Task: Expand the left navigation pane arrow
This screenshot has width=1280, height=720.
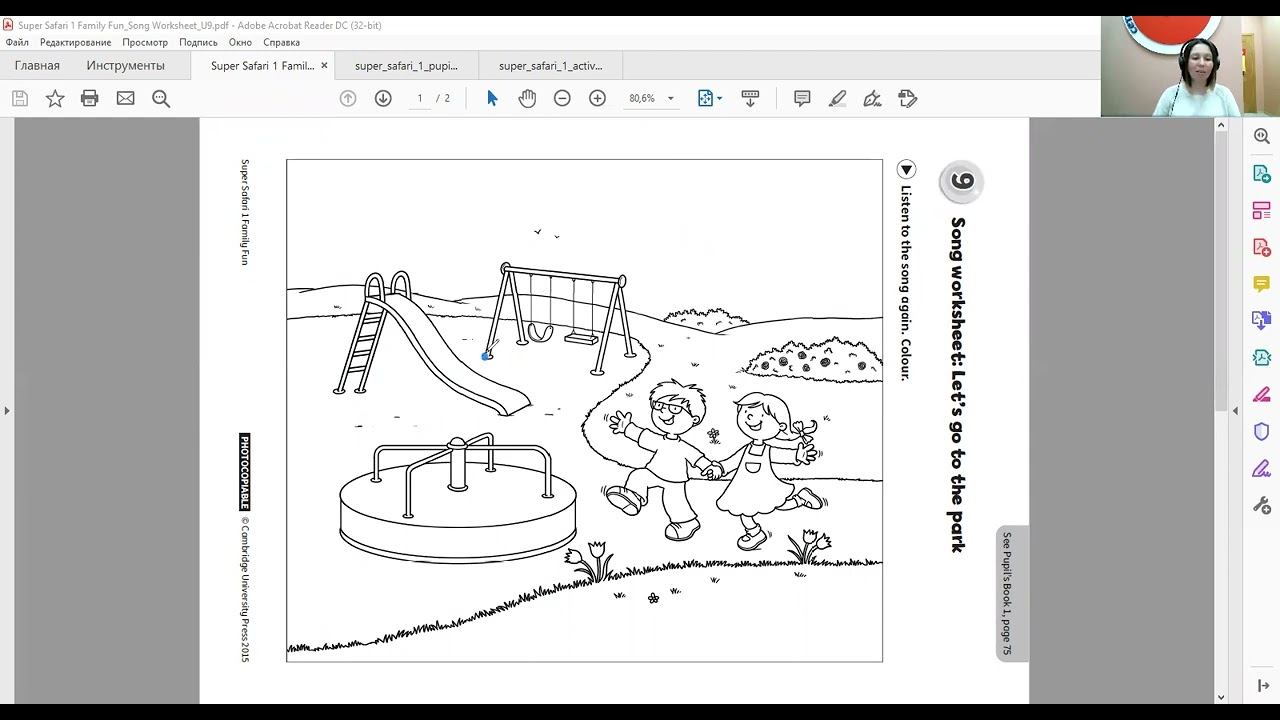Action: 7,411
